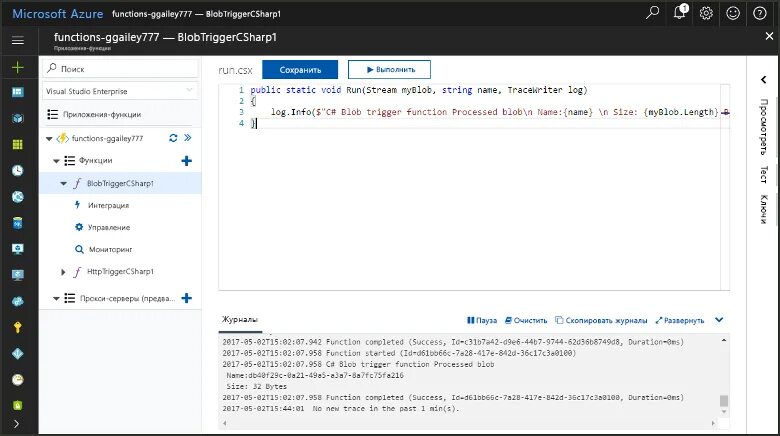Image resolution: width=780 pixels, height=436 pixels.
Task: Open the dashboard icon in left sidebar
Action: tap(18, 92)
